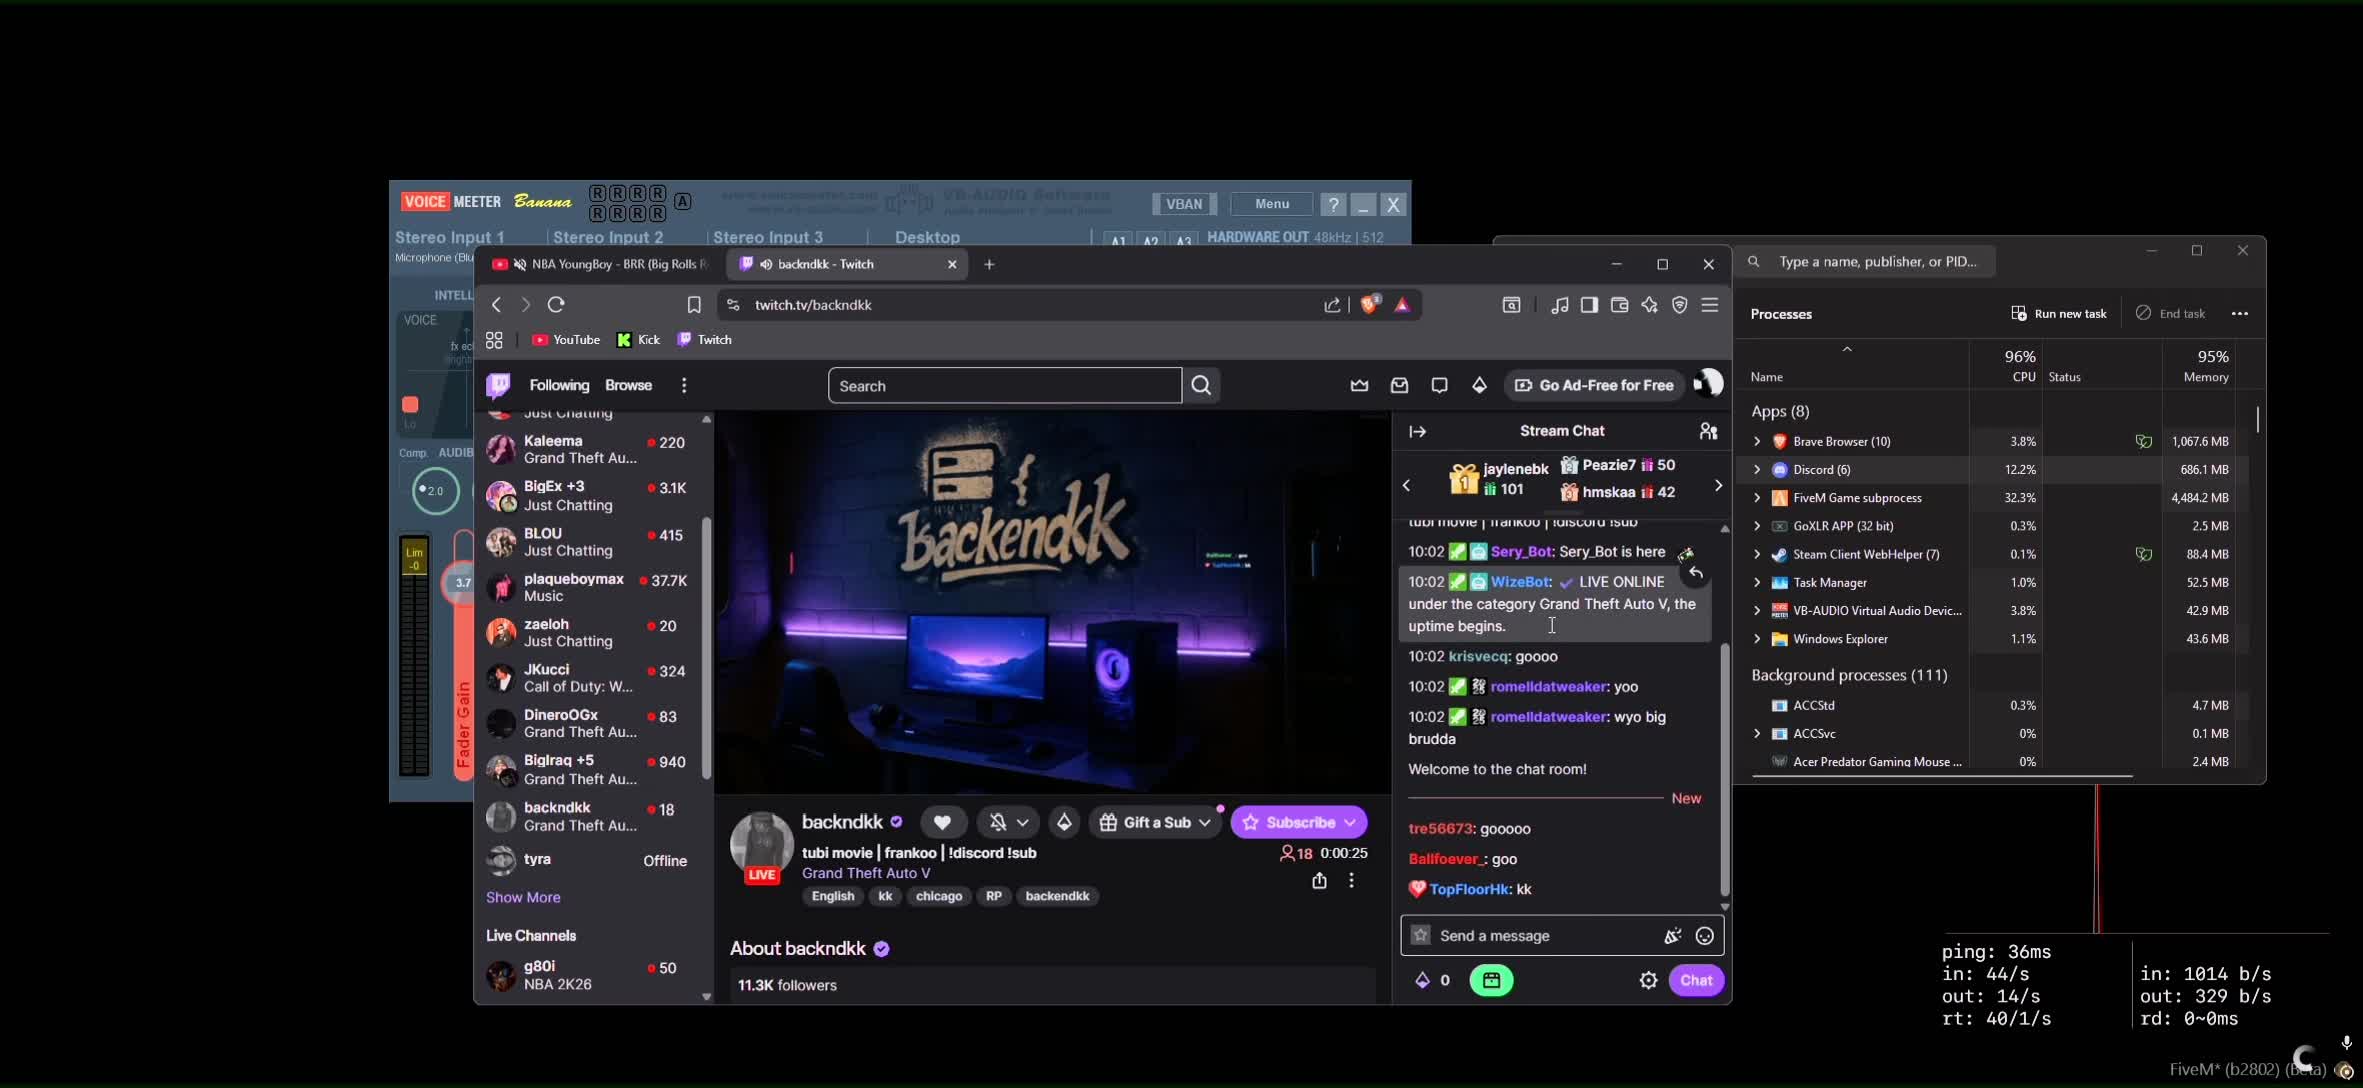
Task: Open the VoiceMeeter Menu
Action: click(1270, 204)
